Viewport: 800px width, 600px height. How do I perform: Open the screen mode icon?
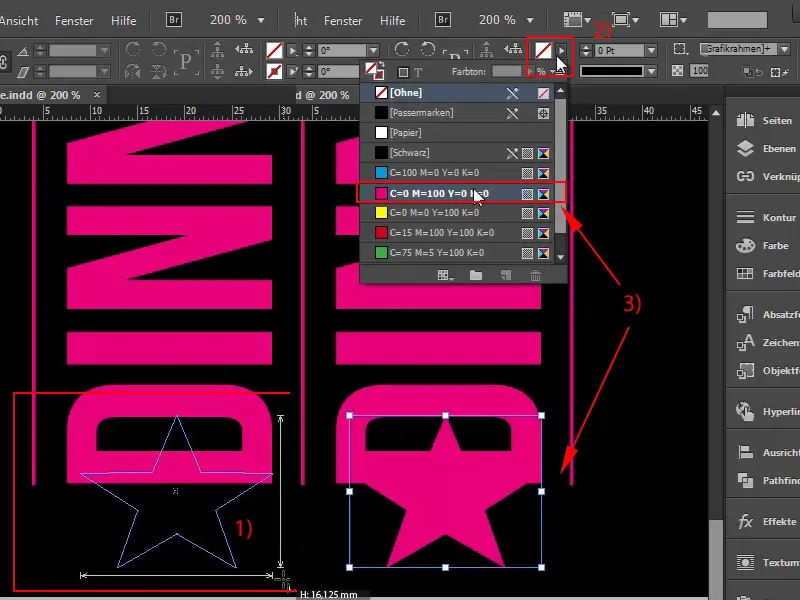pos(621,20)
